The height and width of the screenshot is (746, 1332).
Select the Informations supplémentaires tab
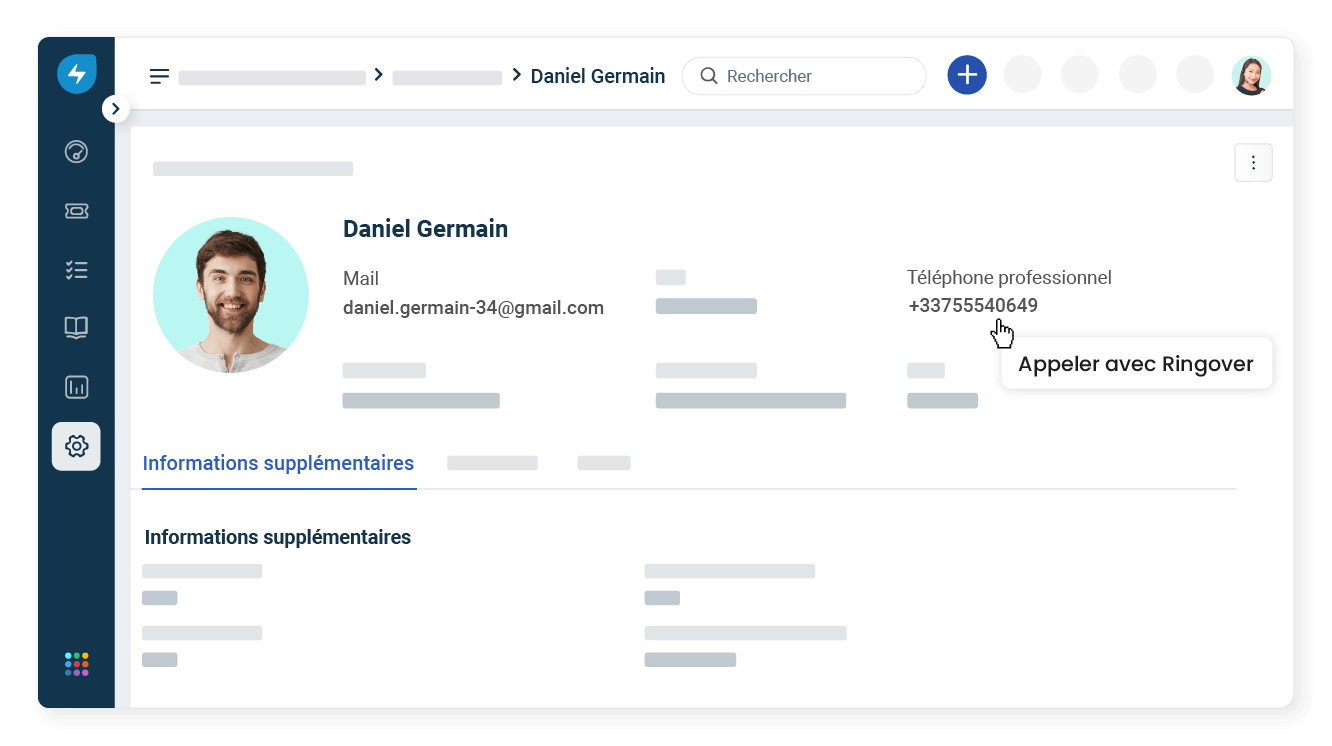tap(278, 464)
